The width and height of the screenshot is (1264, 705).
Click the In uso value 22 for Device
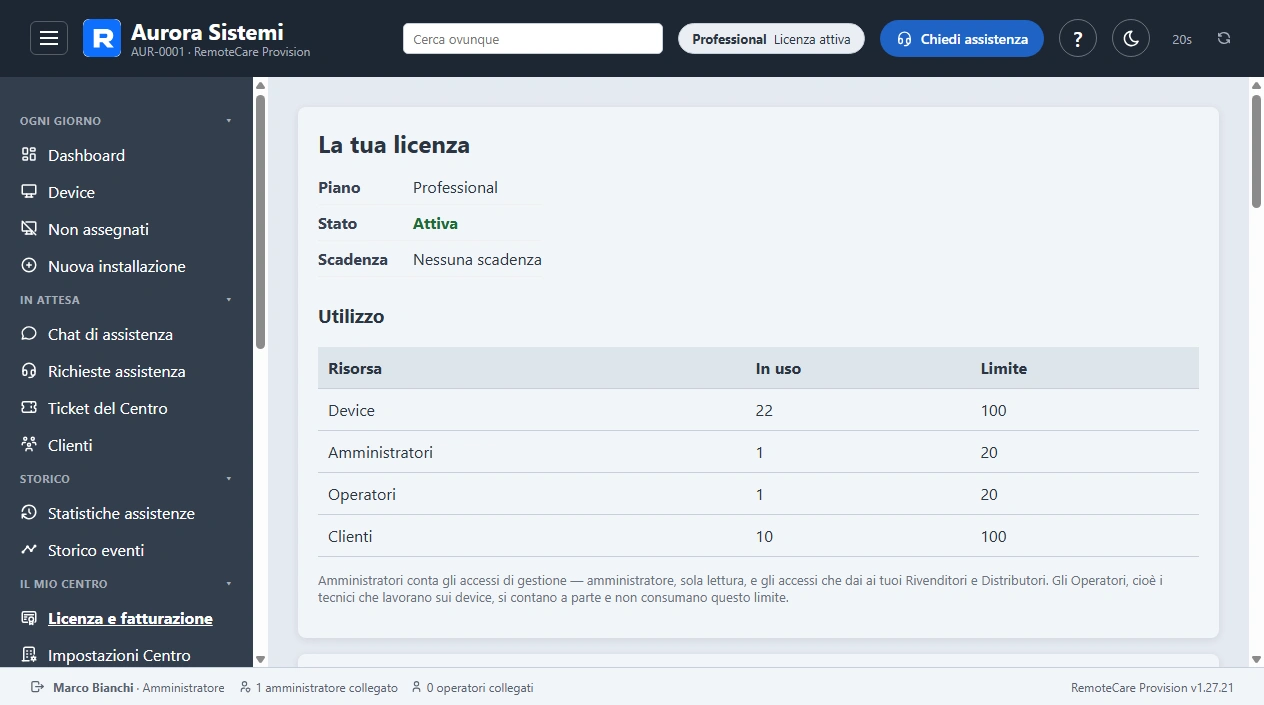764,410
